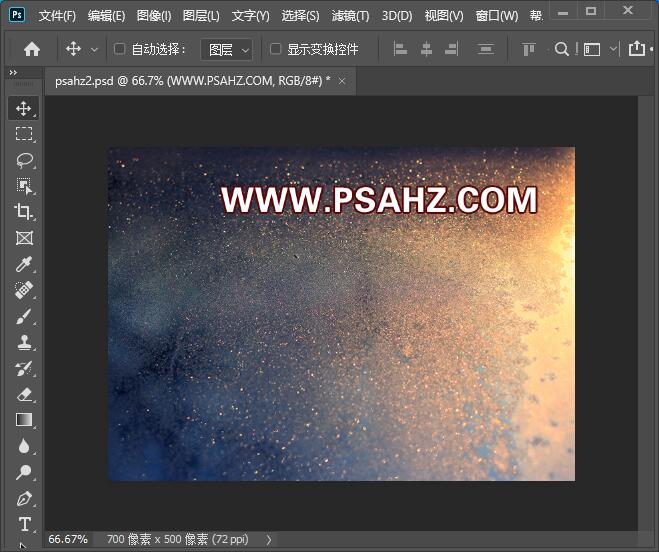Screen dimensions: 659x552
Task: Select the Blur tool
Action: tap(24, 446)
